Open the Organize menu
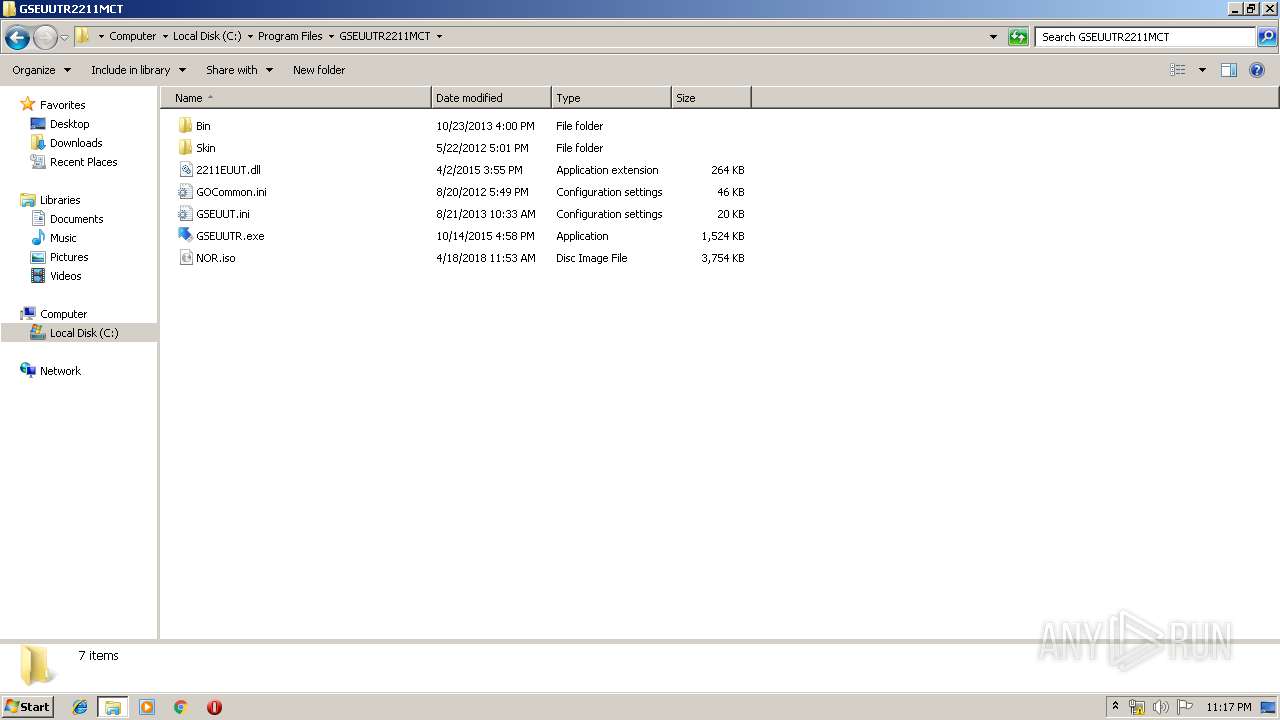The image size is (1280, 720). click(x=42, y=70)
